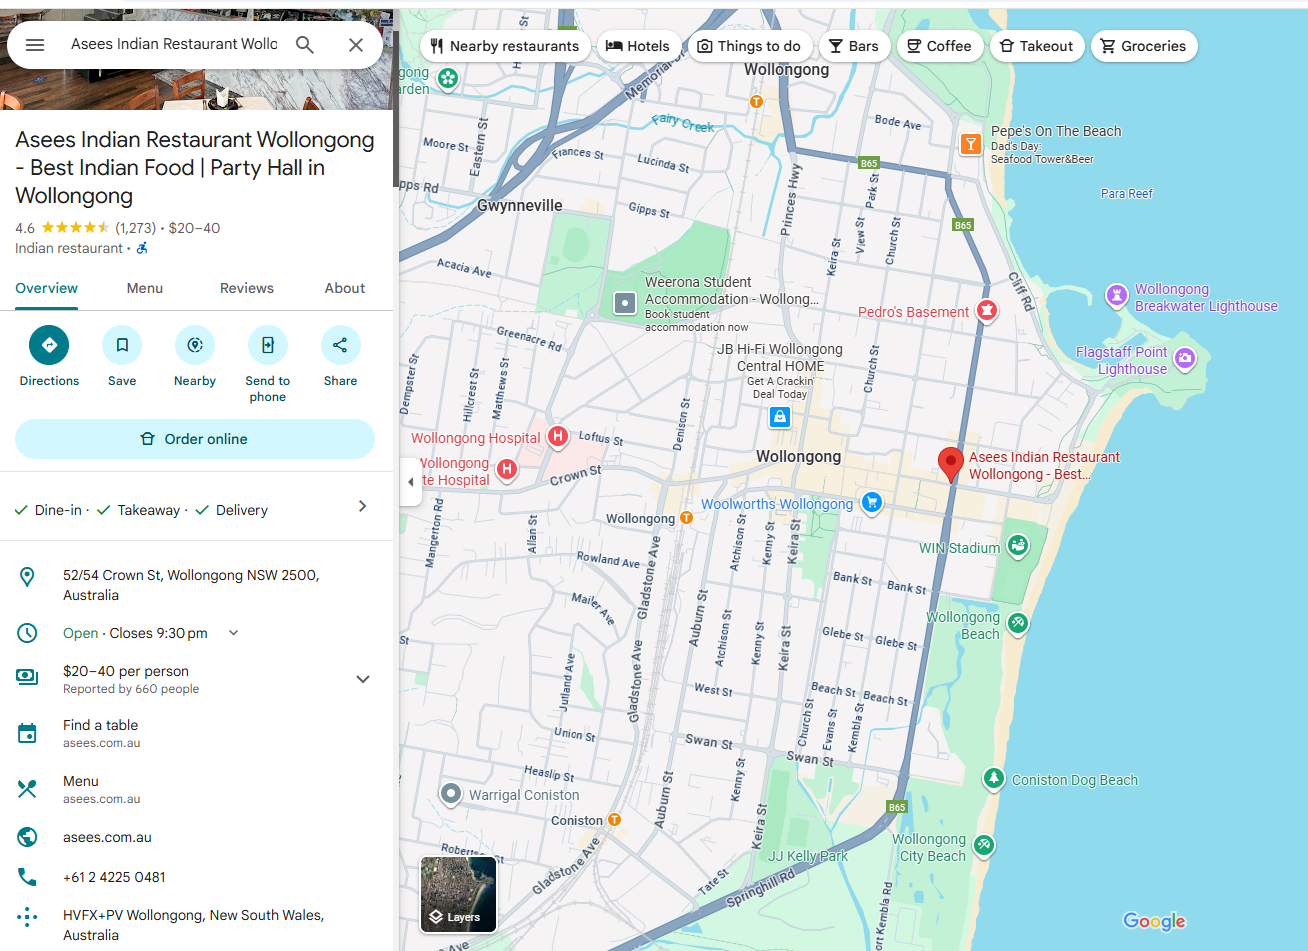Open the asees.com.au website link

[x=108, y=837]
